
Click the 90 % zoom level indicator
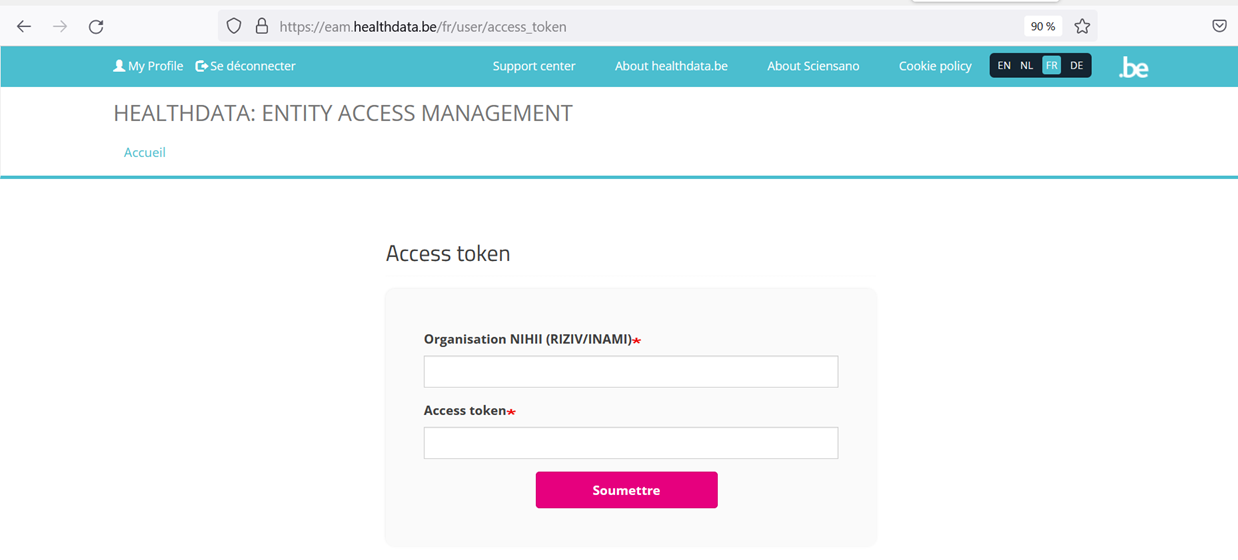[1043, 27]
